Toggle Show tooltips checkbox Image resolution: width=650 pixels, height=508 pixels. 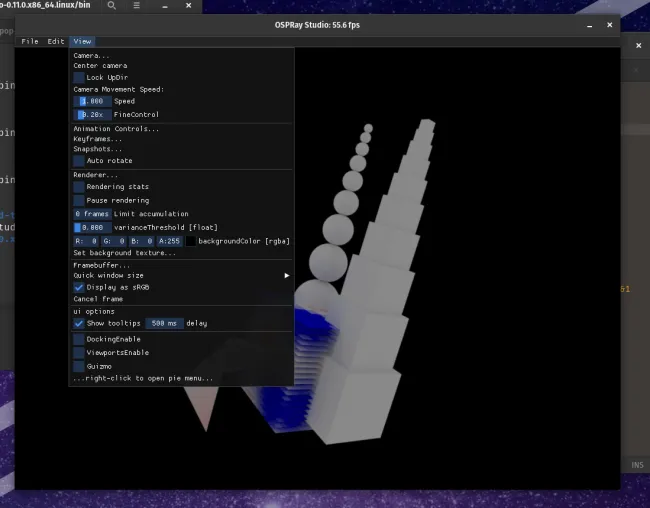[79, 323]
